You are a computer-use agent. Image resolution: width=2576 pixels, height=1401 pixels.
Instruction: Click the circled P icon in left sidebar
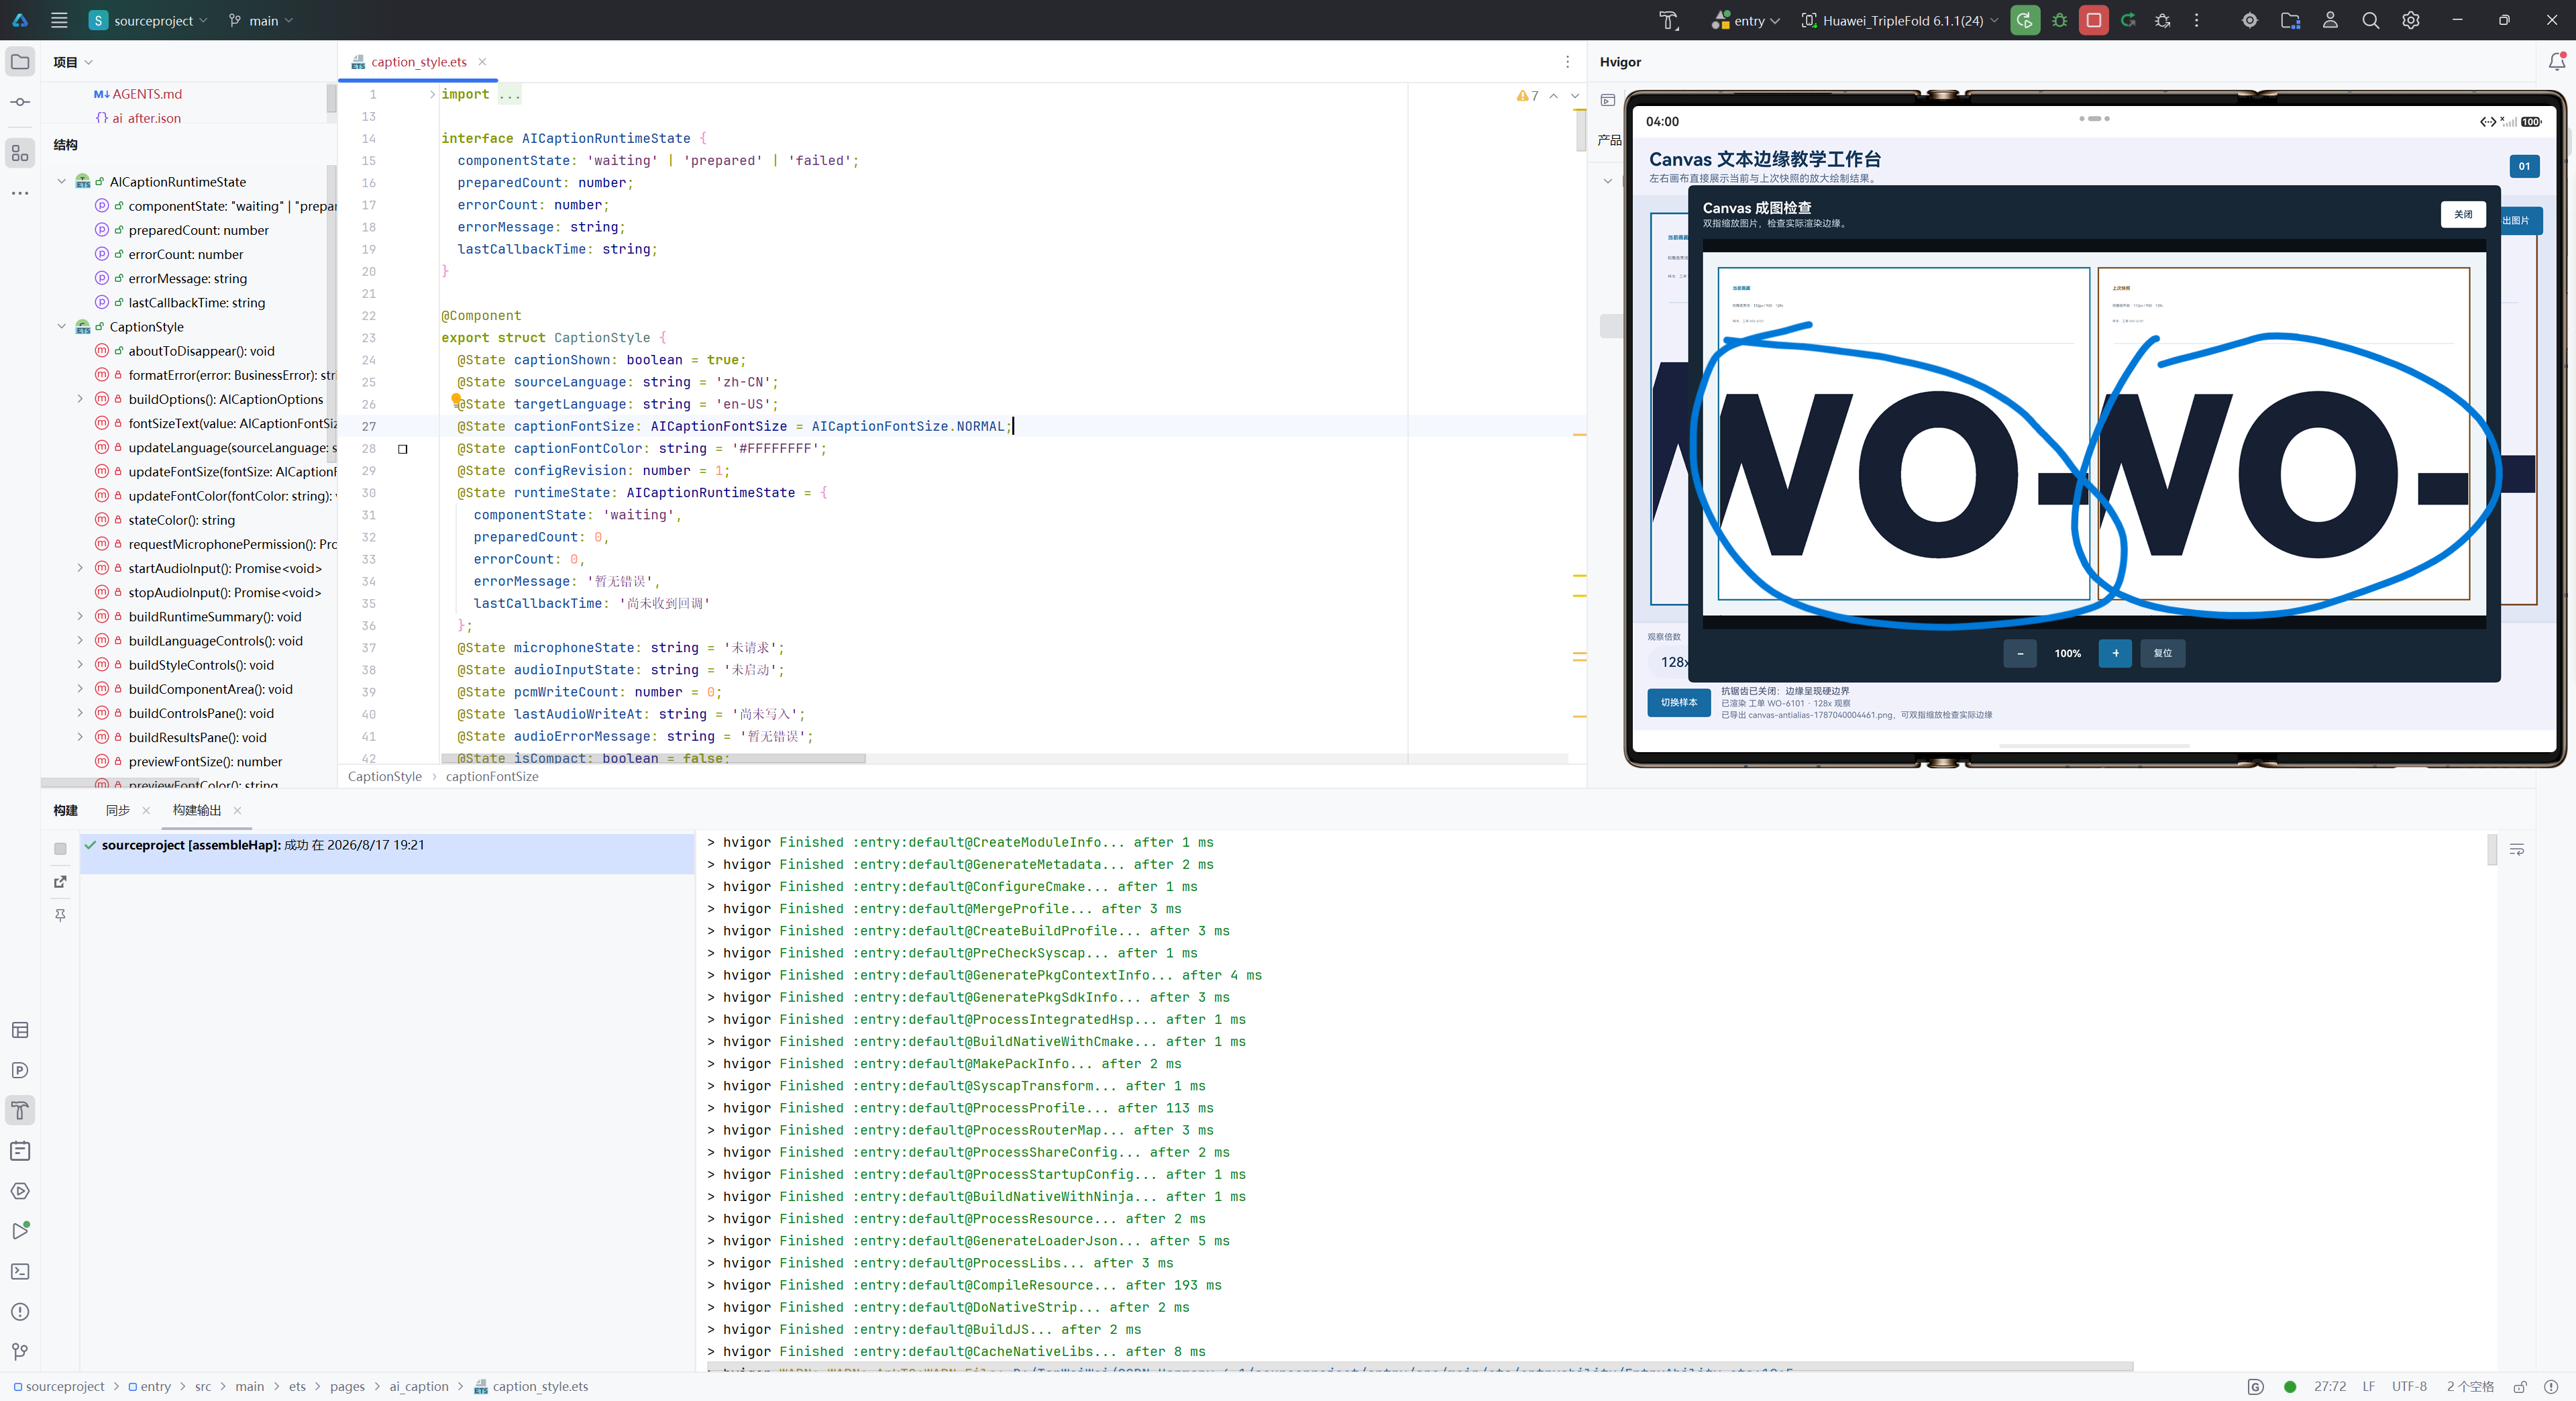tap(20, 1070)
